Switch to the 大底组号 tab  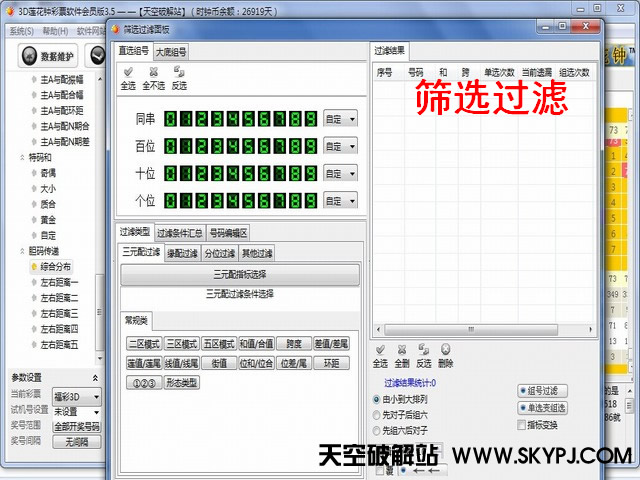coord(171,51)
